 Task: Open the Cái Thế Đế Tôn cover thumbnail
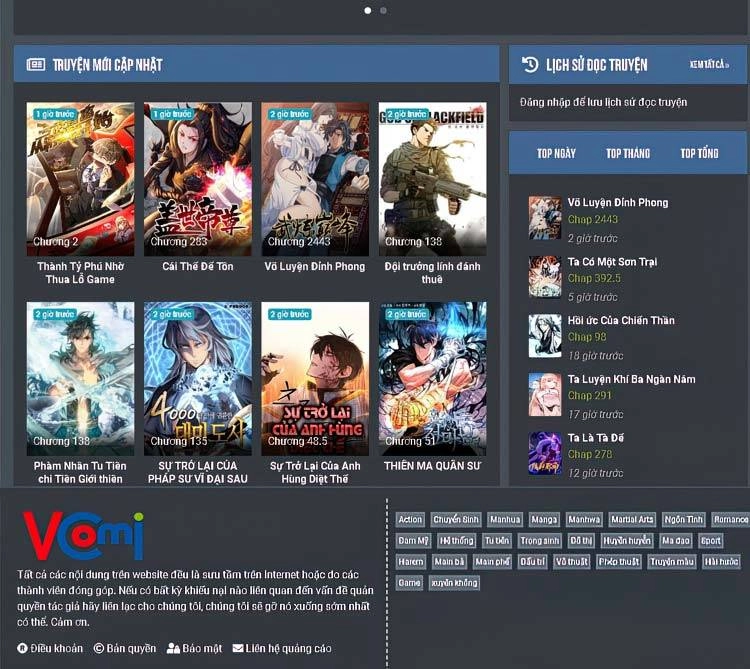tap(197, 179)
